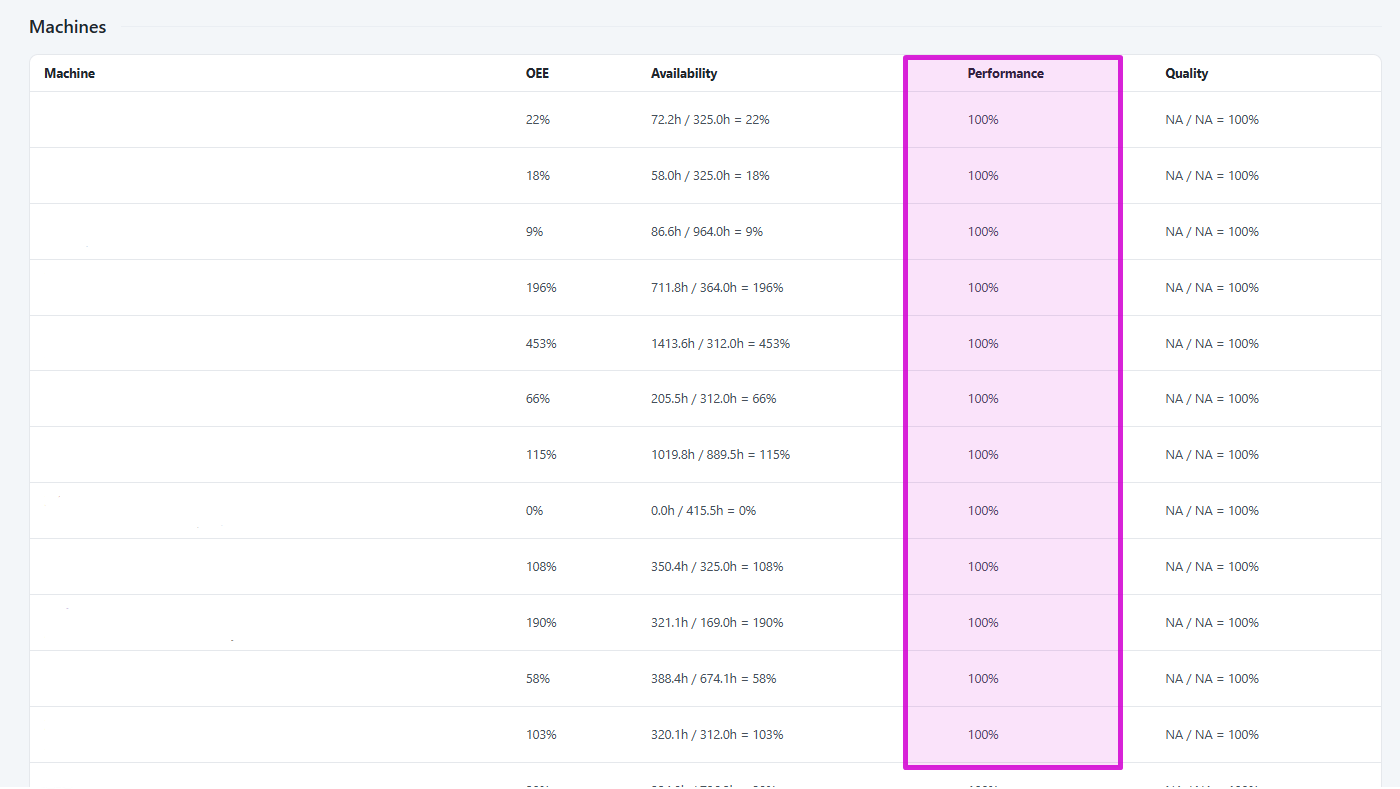Screen dimensions: 1400x789
Task: Select the OEE cell showing 58%
Action: coord(538,678)
